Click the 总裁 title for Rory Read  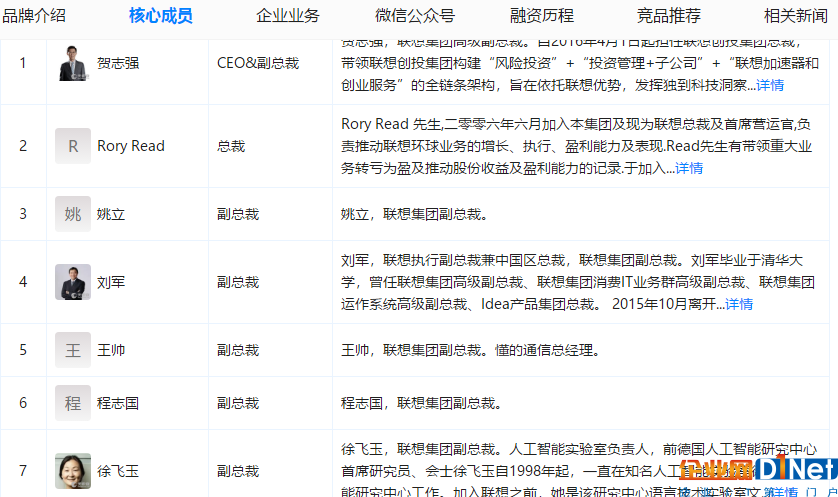click(x=231, y=146)
